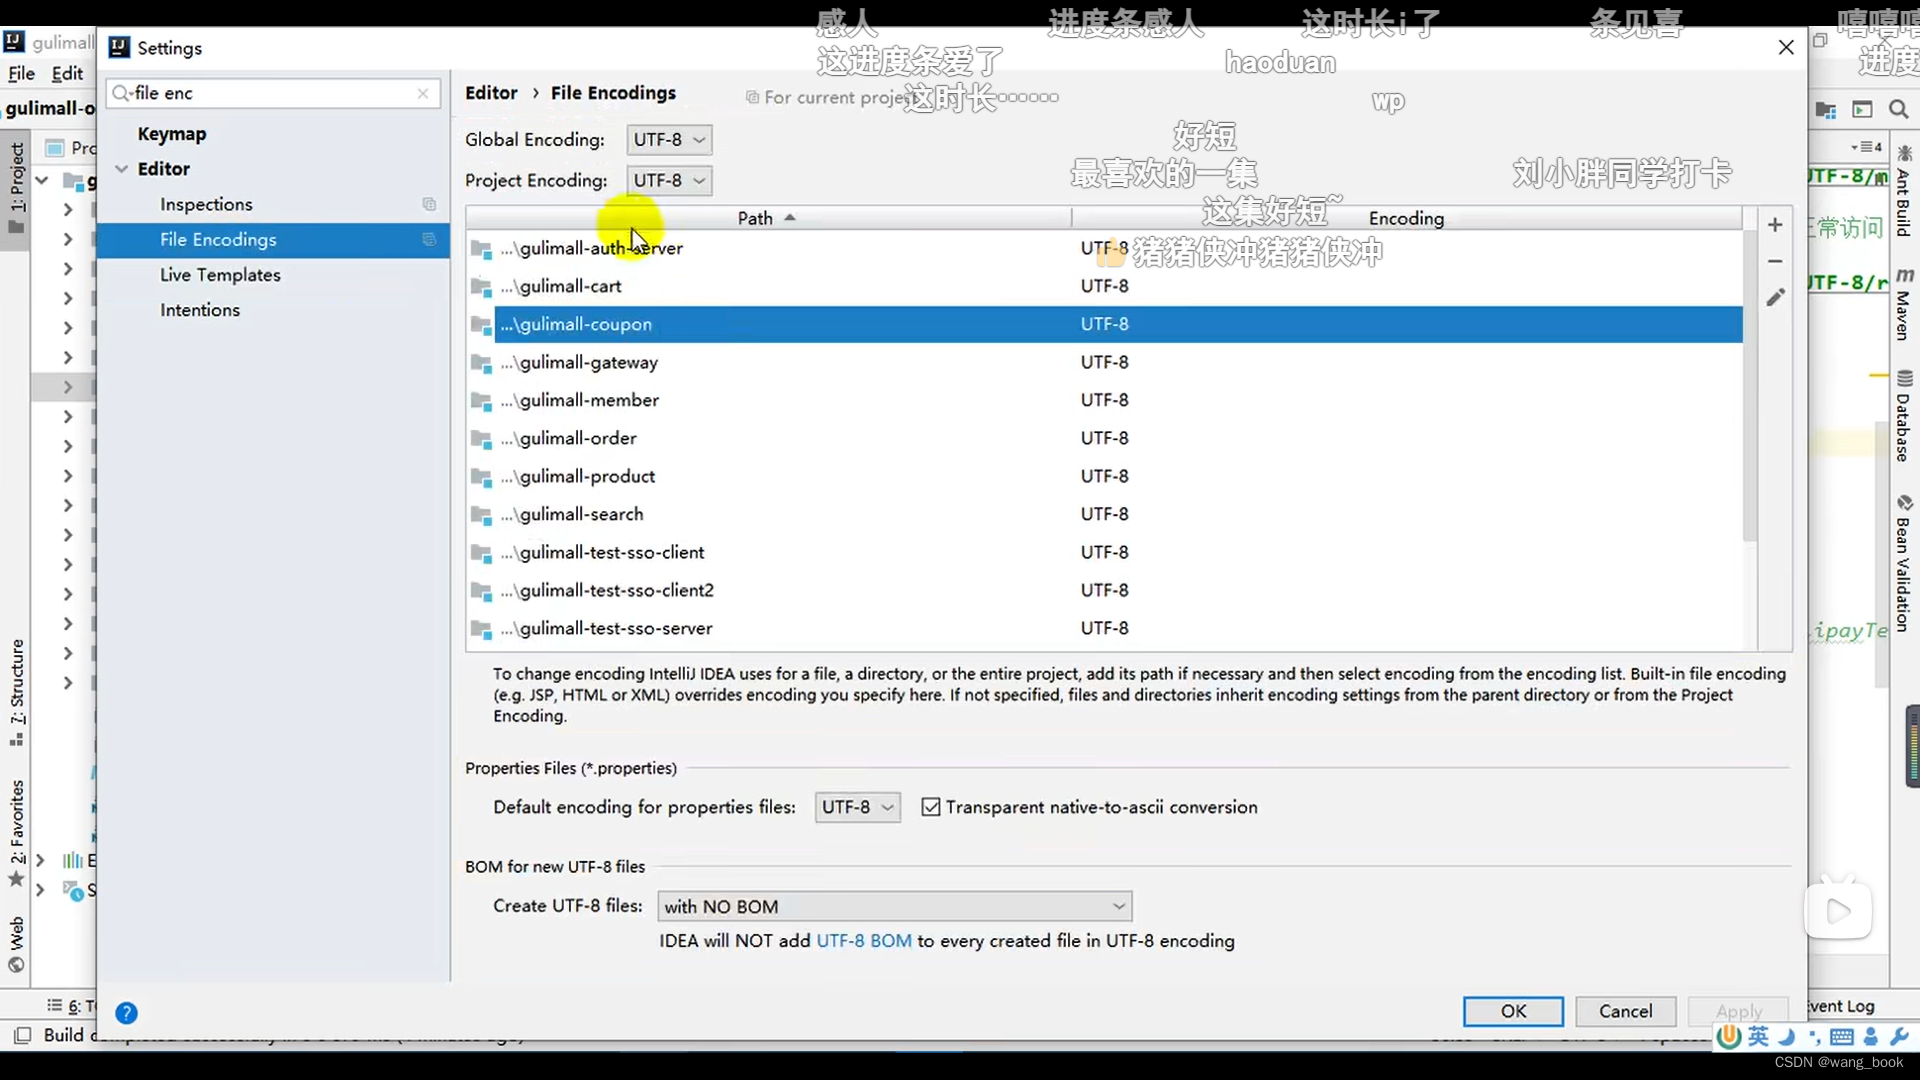The image size is (1920, 1080).
Task: Enable BOM for new UTF-8 files setting
Action: tap(894, 906)
